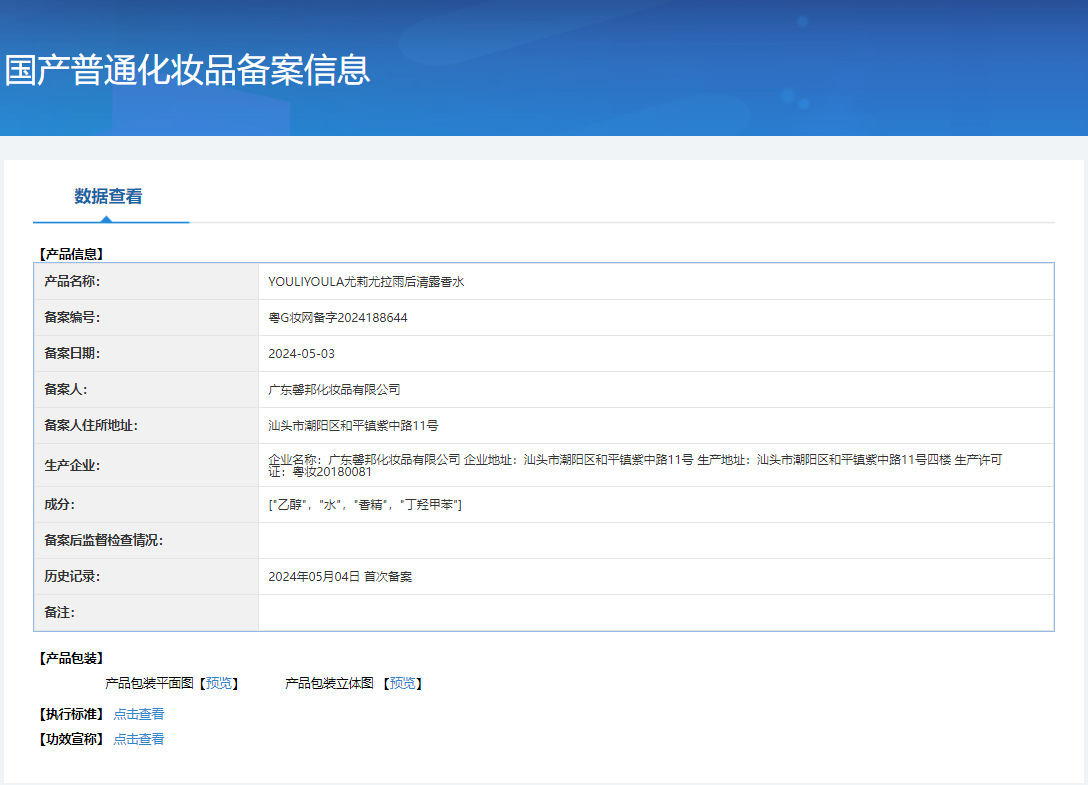Click the 生产企业 row label
The width and height of the screenshot is (1088, 785).
(x=72, y=465)
